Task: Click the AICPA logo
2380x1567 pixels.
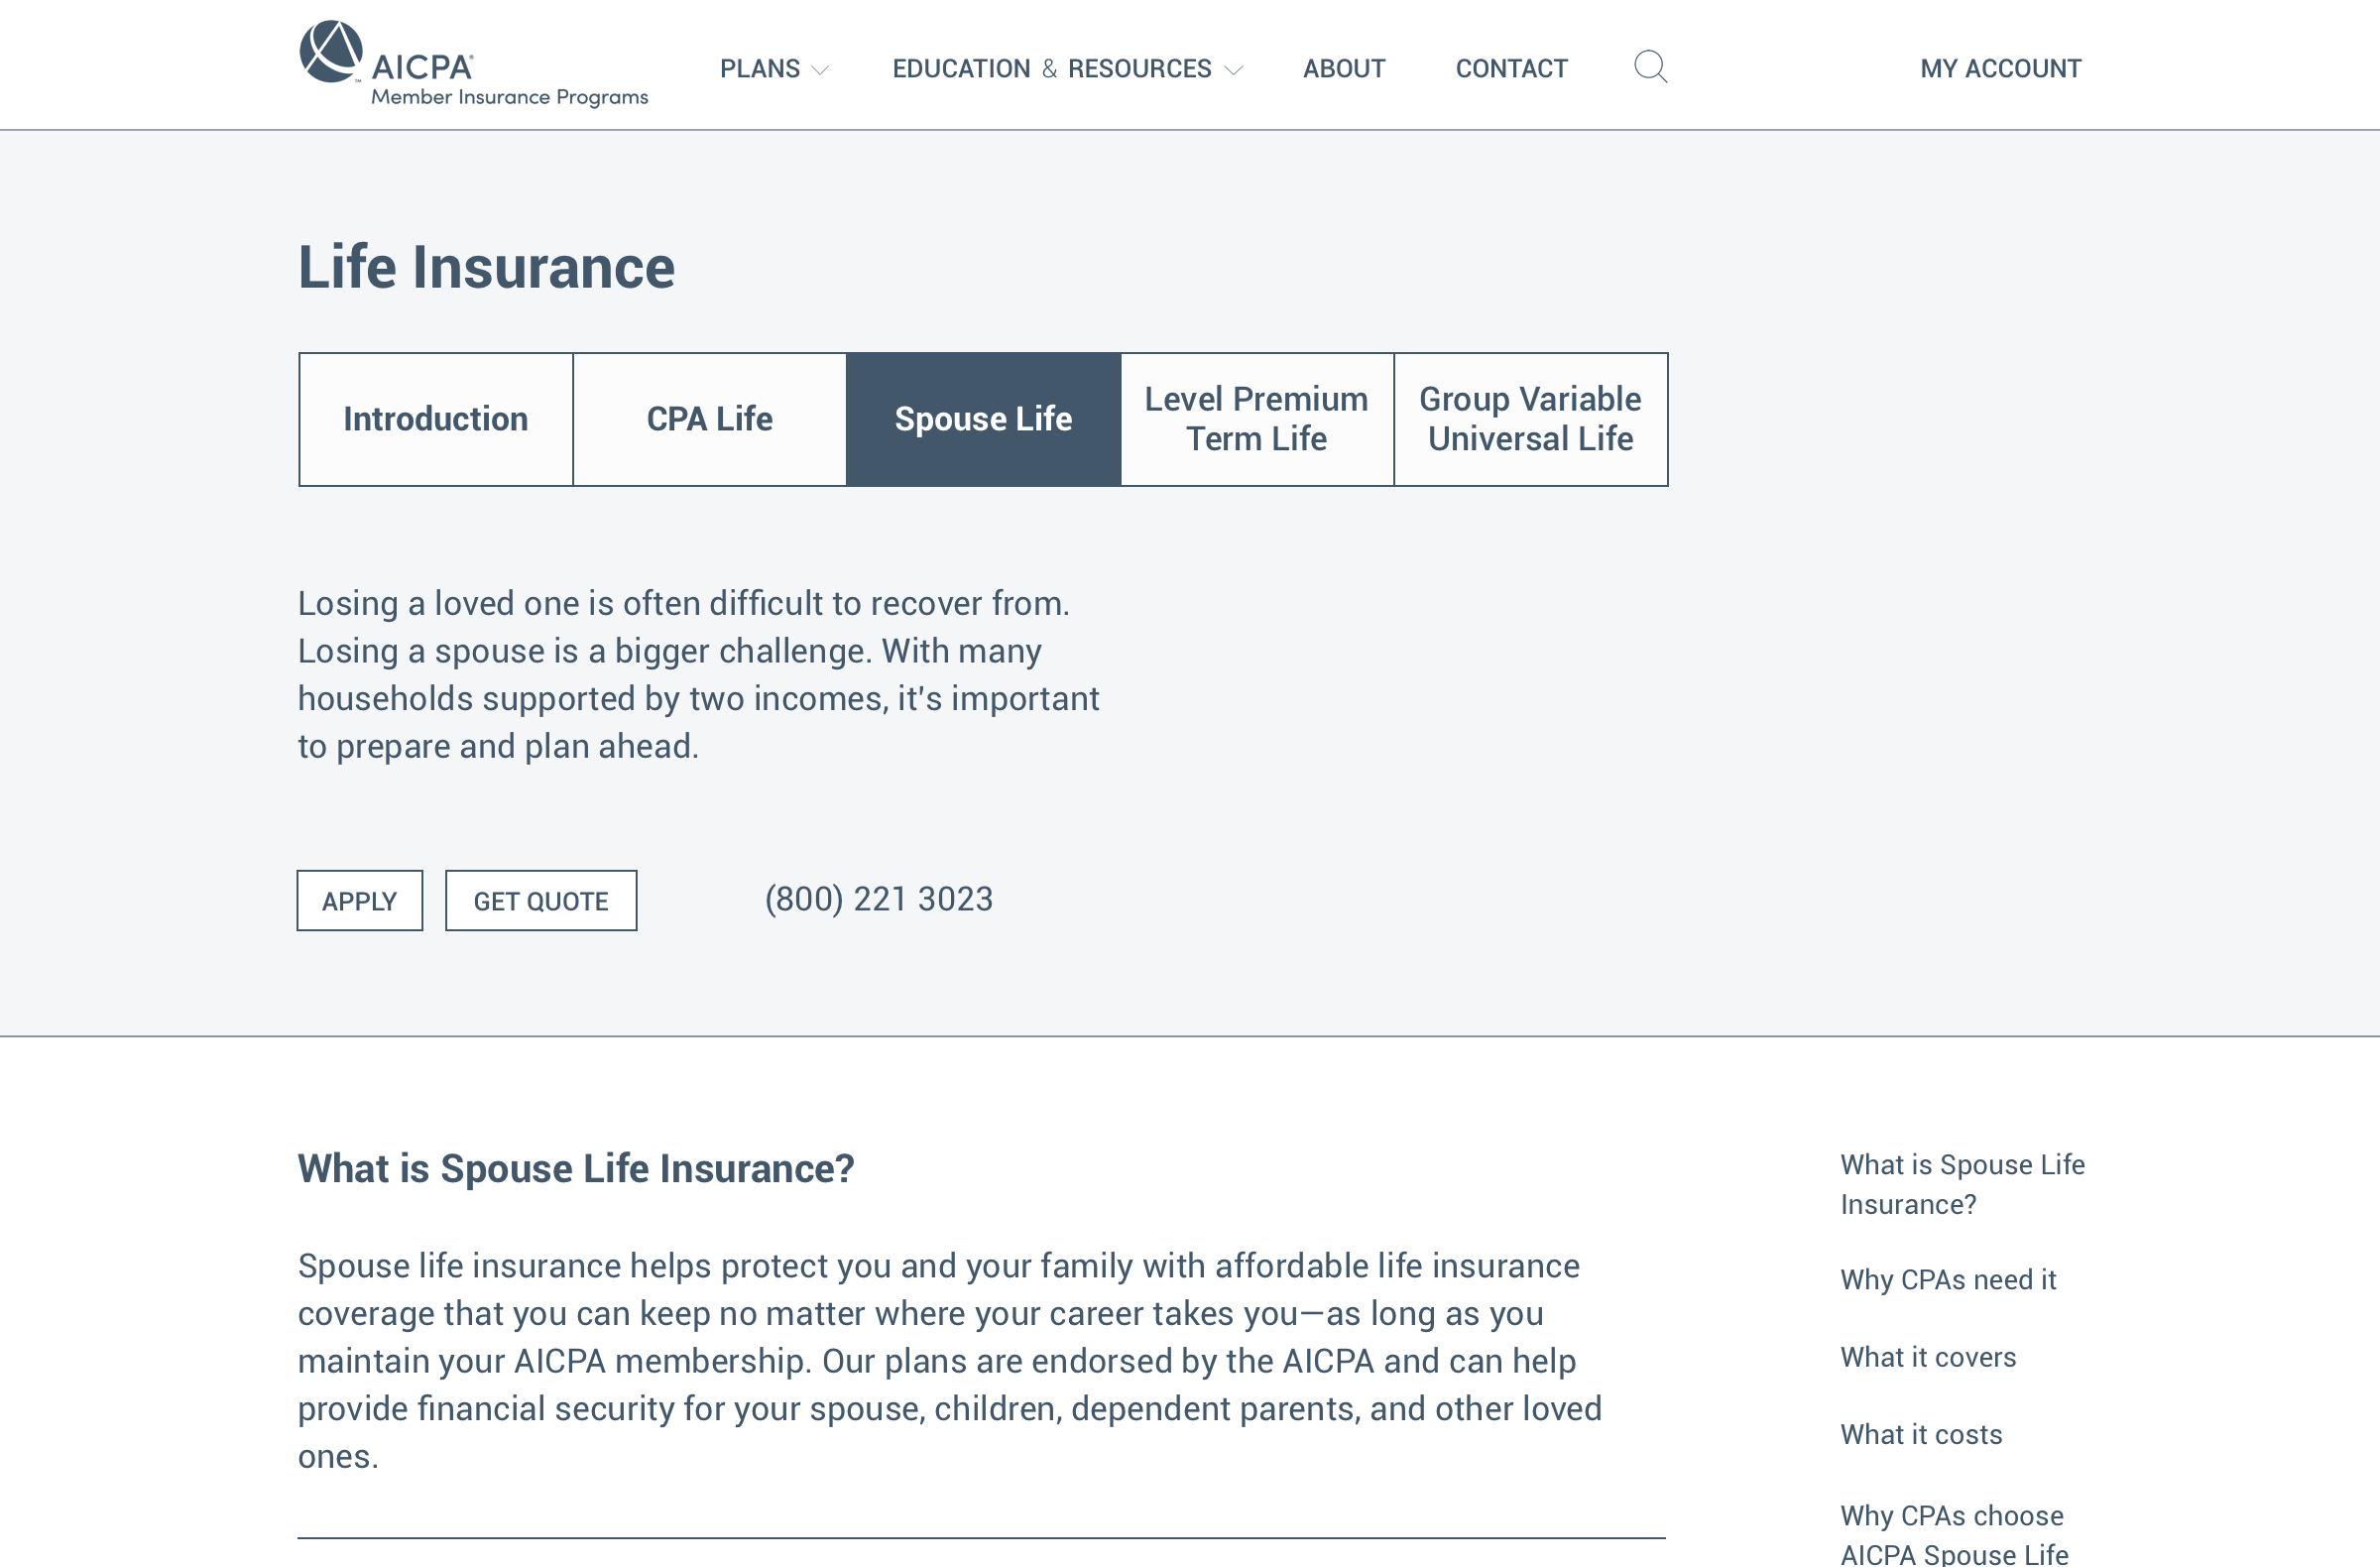Action: coord(472,65)
